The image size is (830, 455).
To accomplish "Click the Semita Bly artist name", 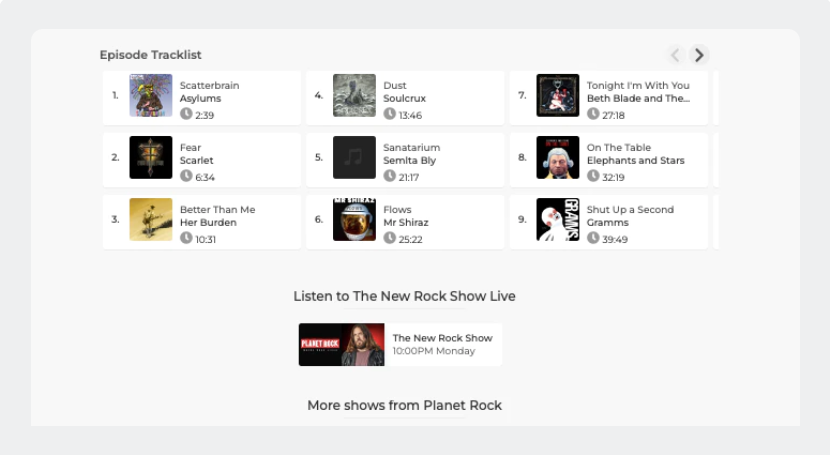I will pyautogui.click(x=410, y=161).
